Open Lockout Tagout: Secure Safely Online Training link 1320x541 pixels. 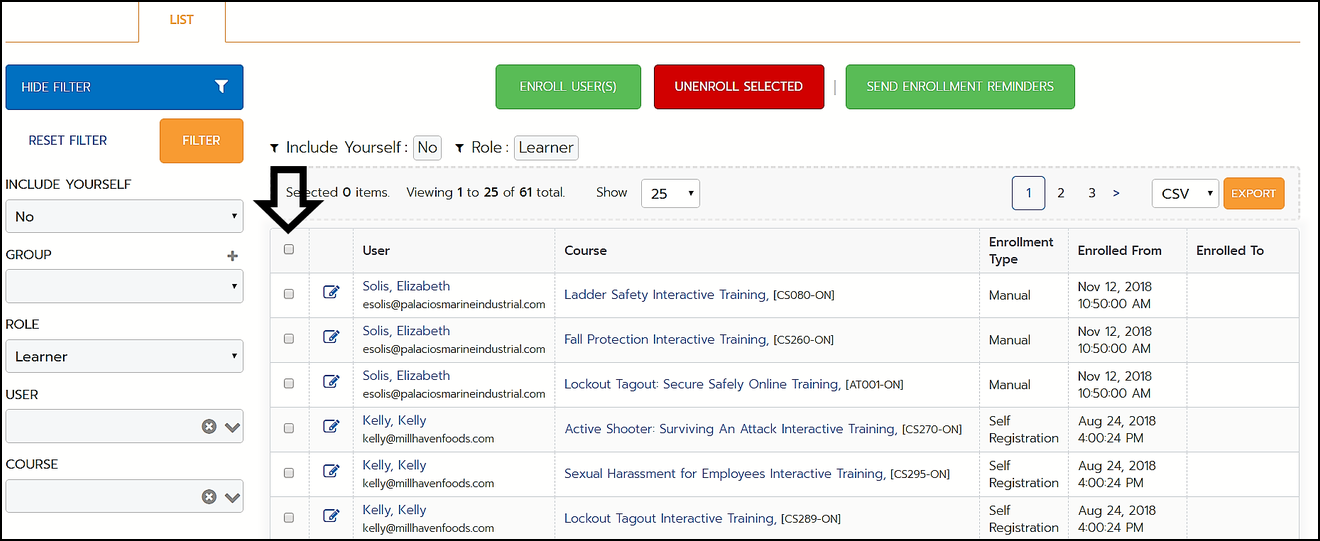pyautogui.click(x=702, y=384)
